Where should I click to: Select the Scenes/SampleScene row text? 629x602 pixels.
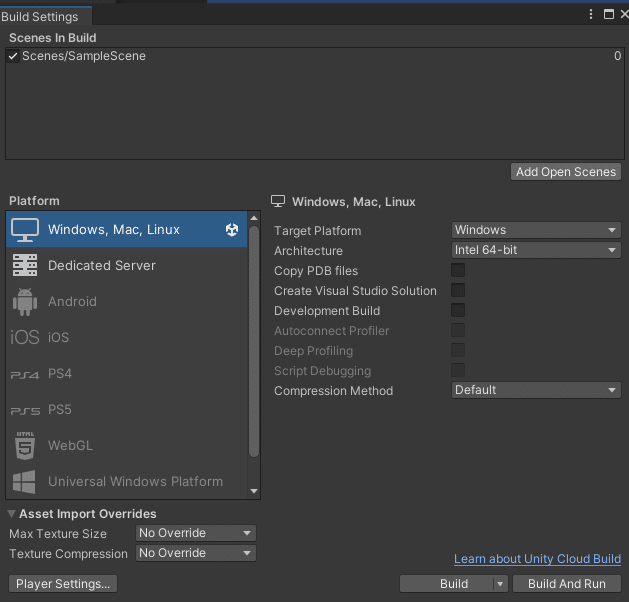(x=84, y=56)
